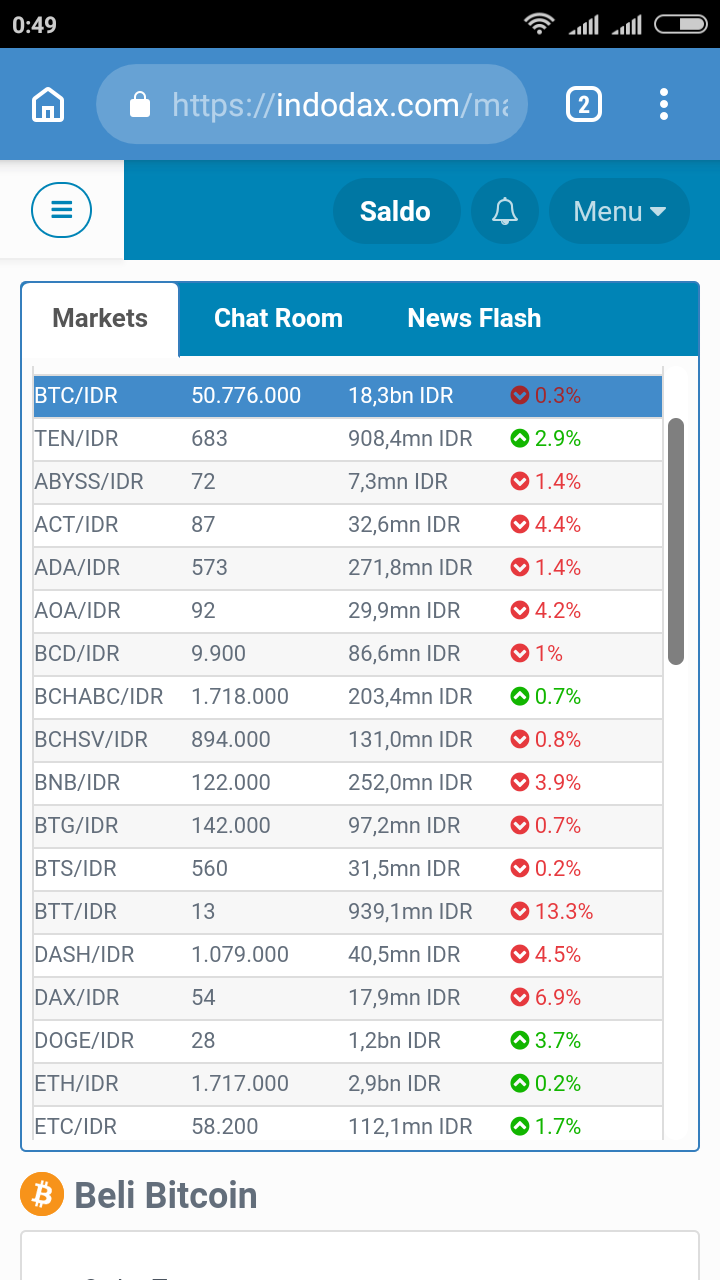Image resolution: width=720 pixels, height=1280 pixels.
Task: Click the markets list scrollbar thumb
Action: pos(676,540)
